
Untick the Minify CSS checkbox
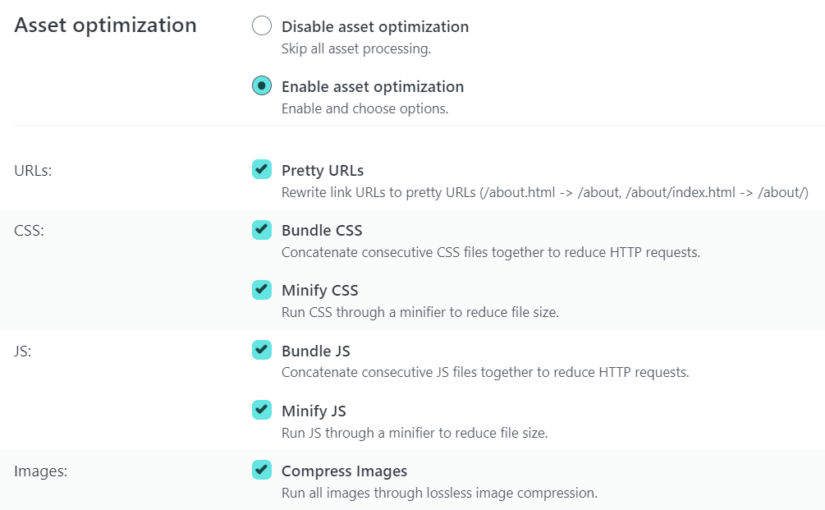(261, 289)
